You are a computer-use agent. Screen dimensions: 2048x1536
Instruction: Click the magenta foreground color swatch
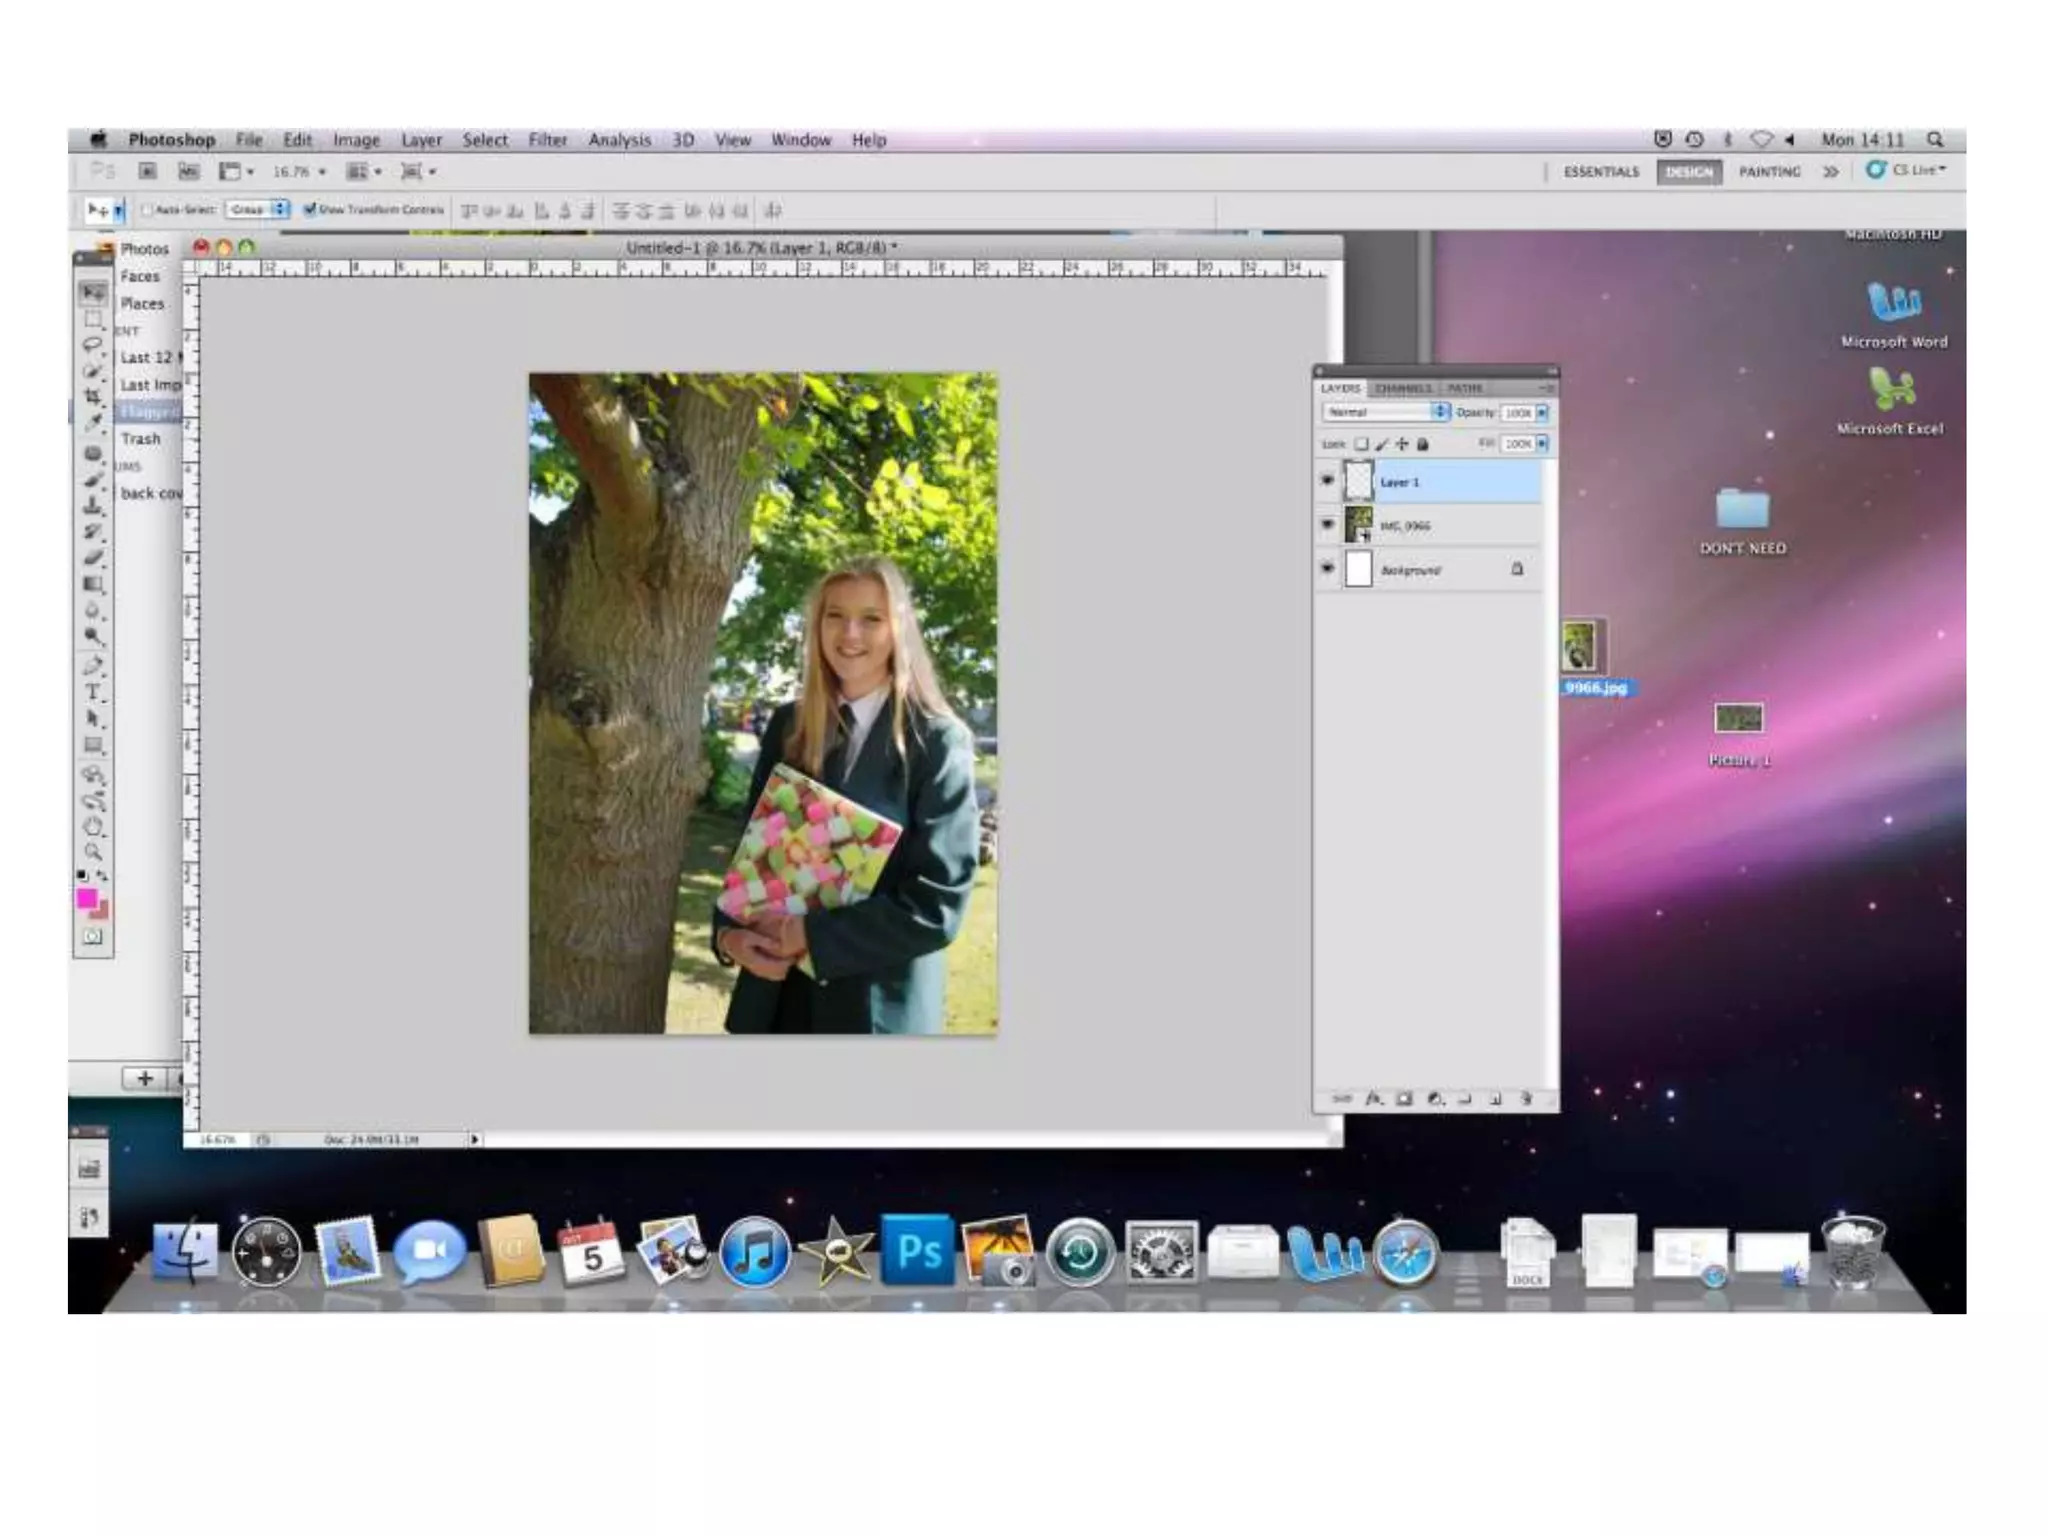click(x=87, y=898)
